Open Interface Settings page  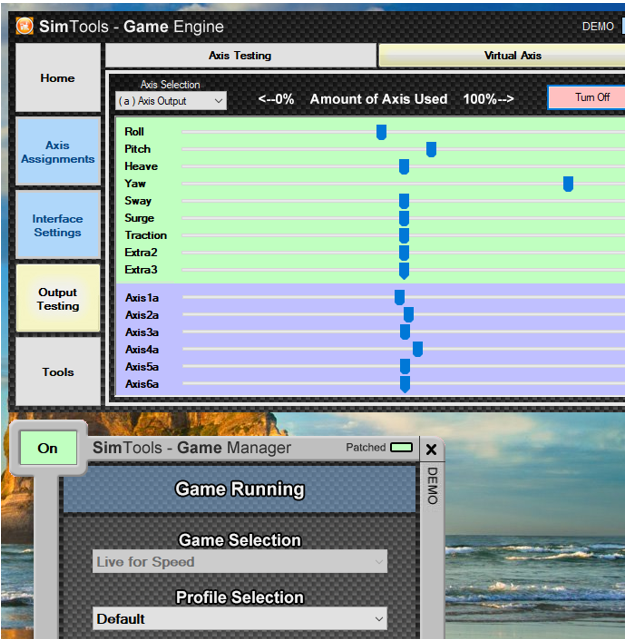coord(58,225)
